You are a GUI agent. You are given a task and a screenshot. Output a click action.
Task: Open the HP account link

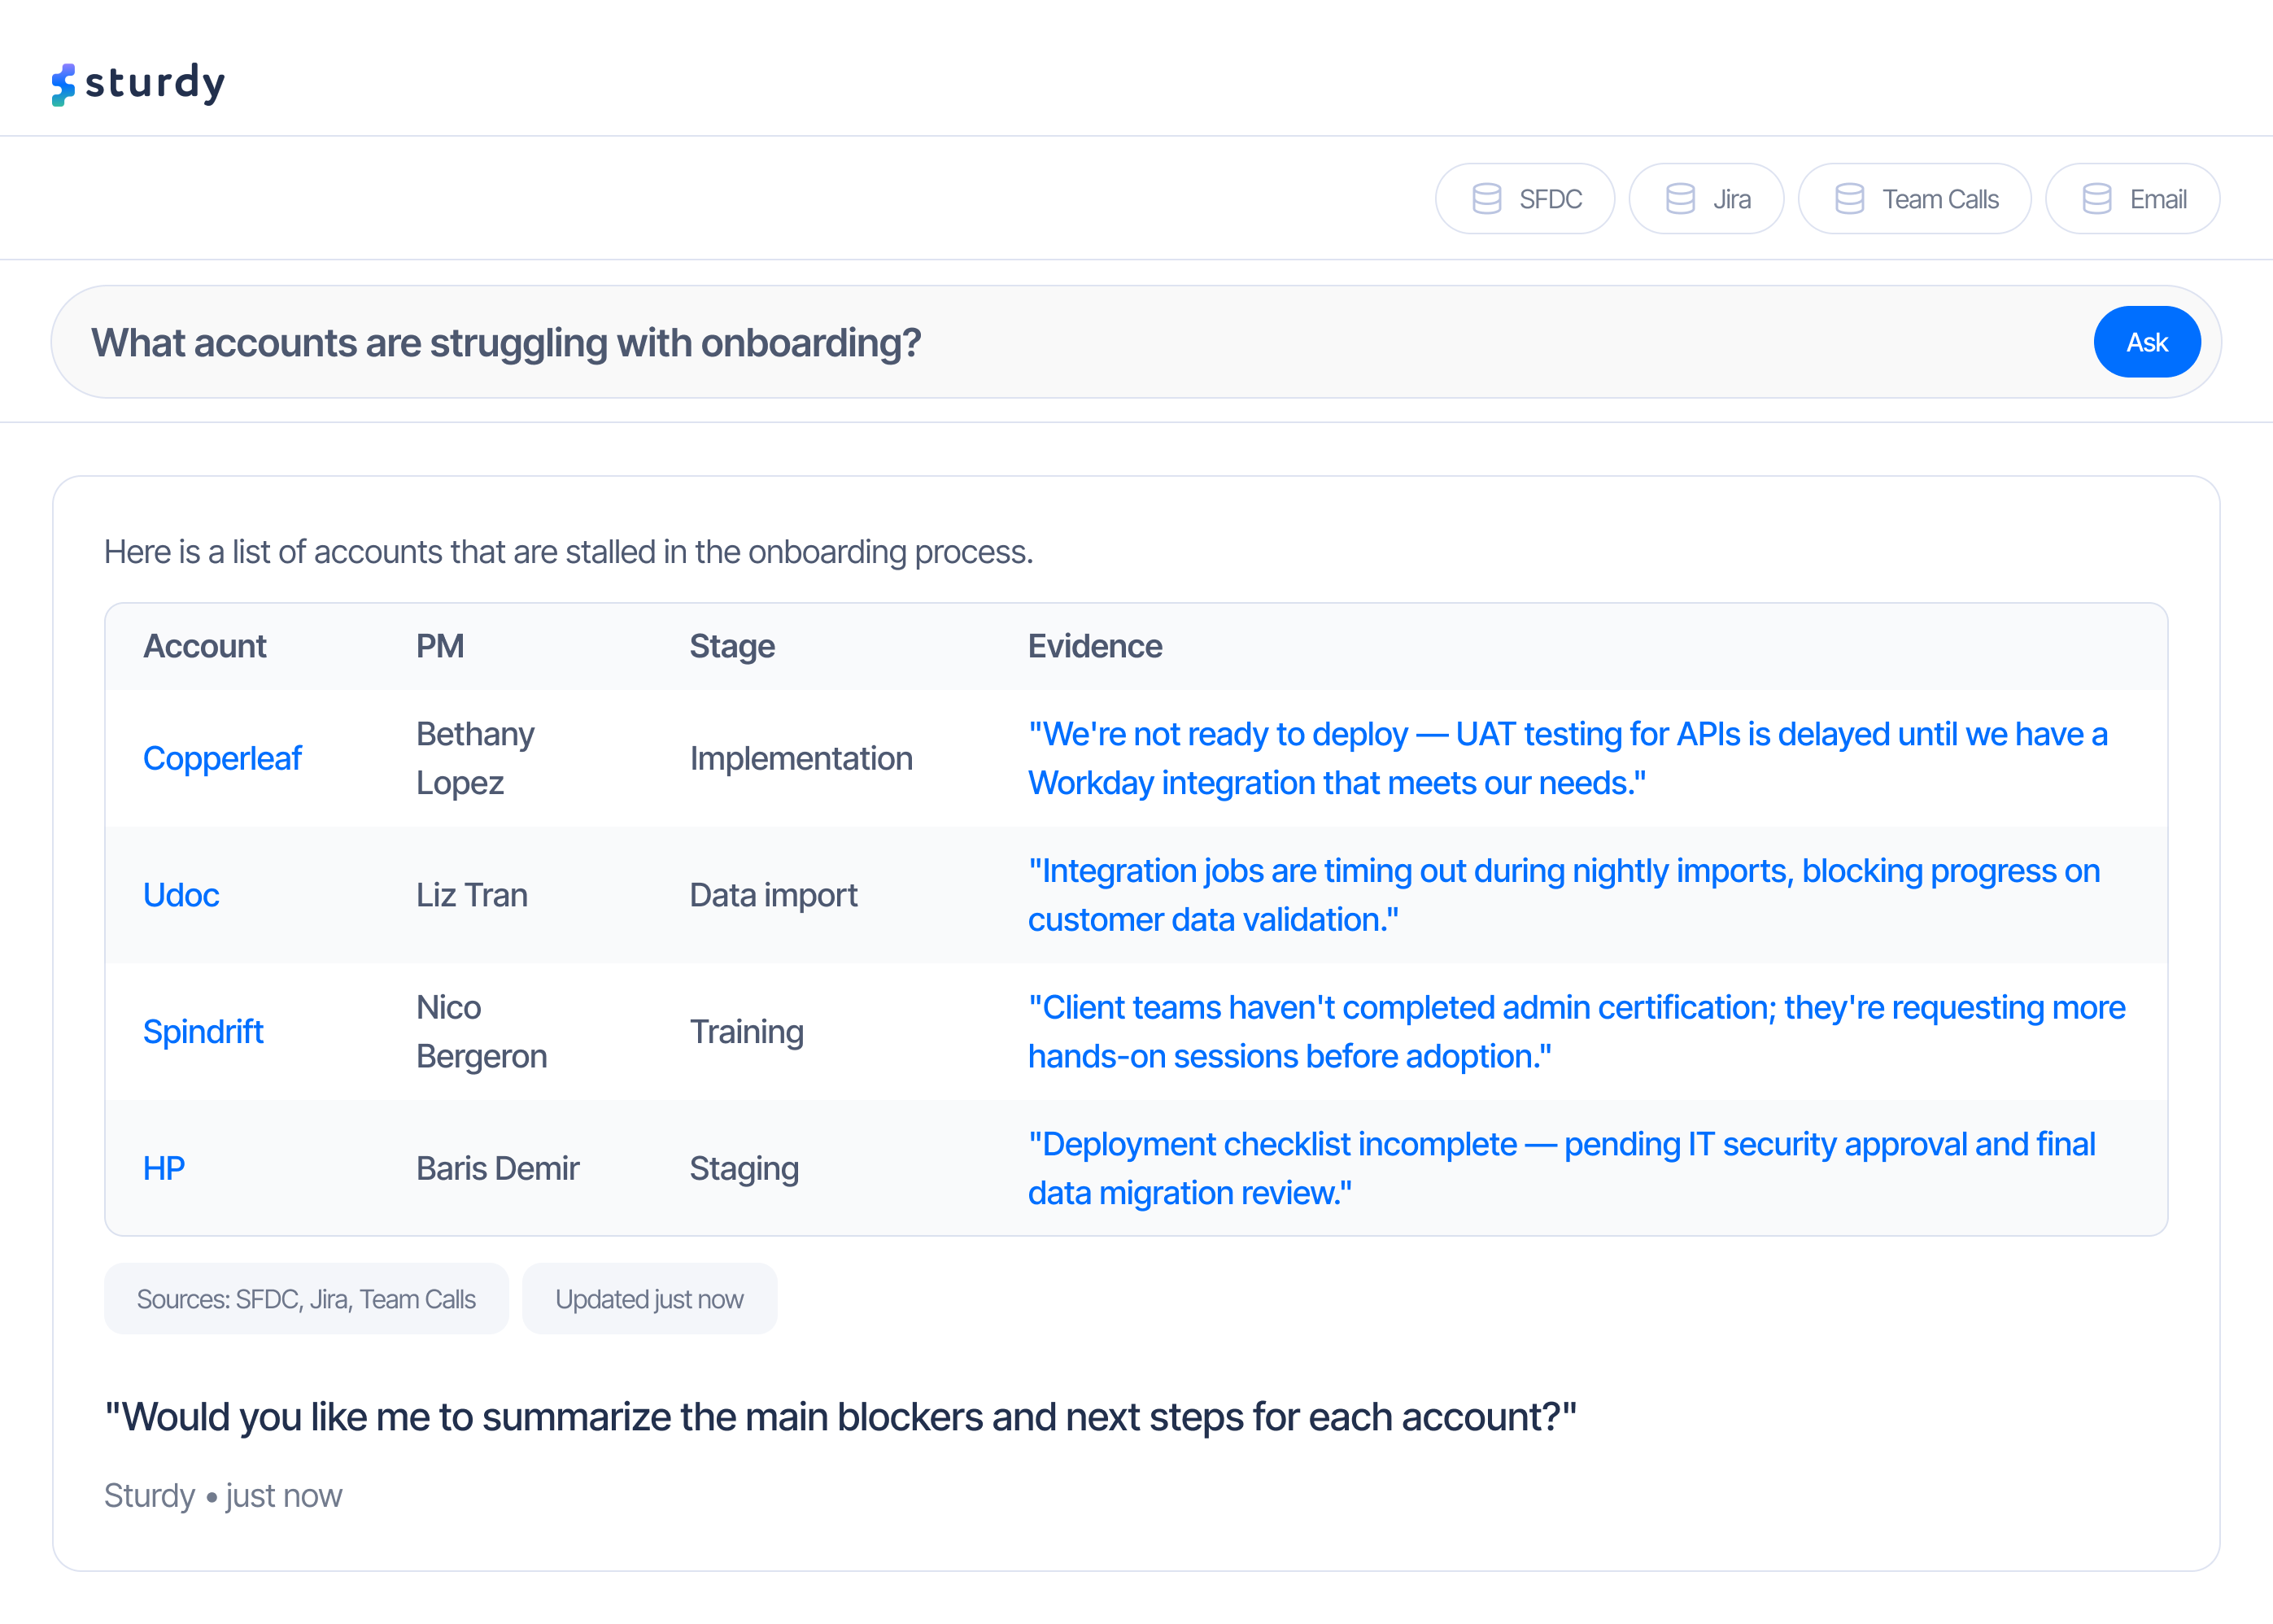[164, 1168]
